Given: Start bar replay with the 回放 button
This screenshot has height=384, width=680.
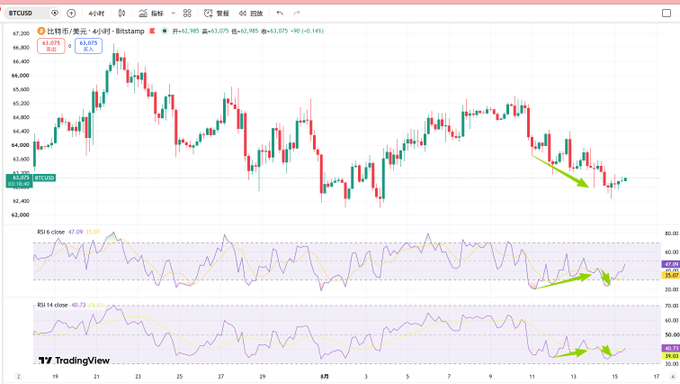Looking at the screenshot, I should tap(251, 13).
